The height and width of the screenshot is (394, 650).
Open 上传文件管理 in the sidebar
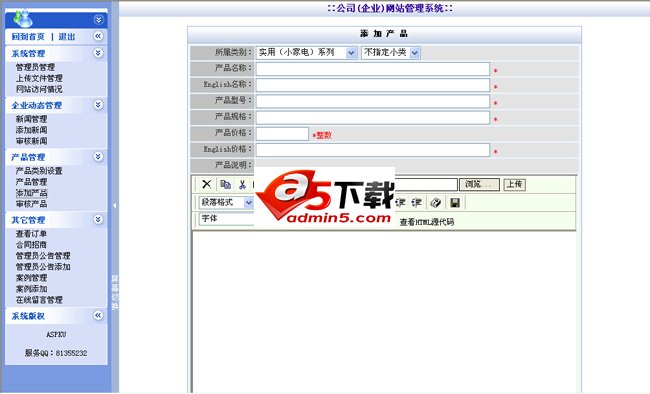pyautogui.click(x=39, y=78)
